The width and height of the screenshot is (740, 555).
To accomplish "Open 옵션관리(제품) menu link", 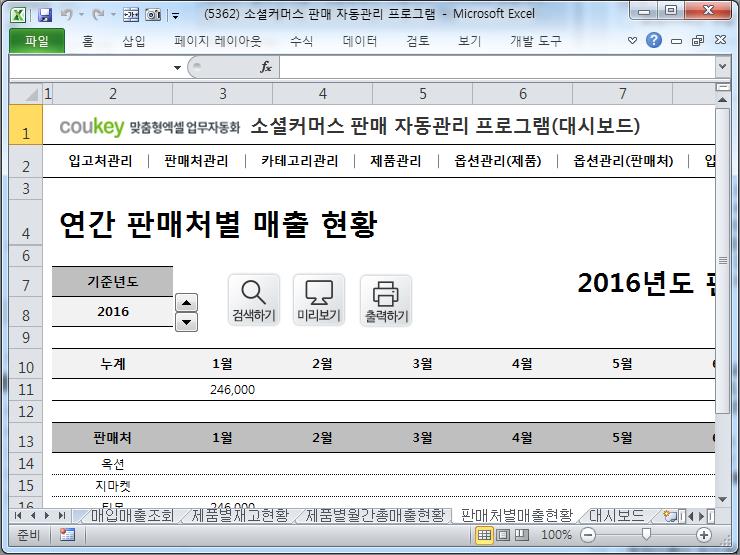I will [x=498, y=161].
